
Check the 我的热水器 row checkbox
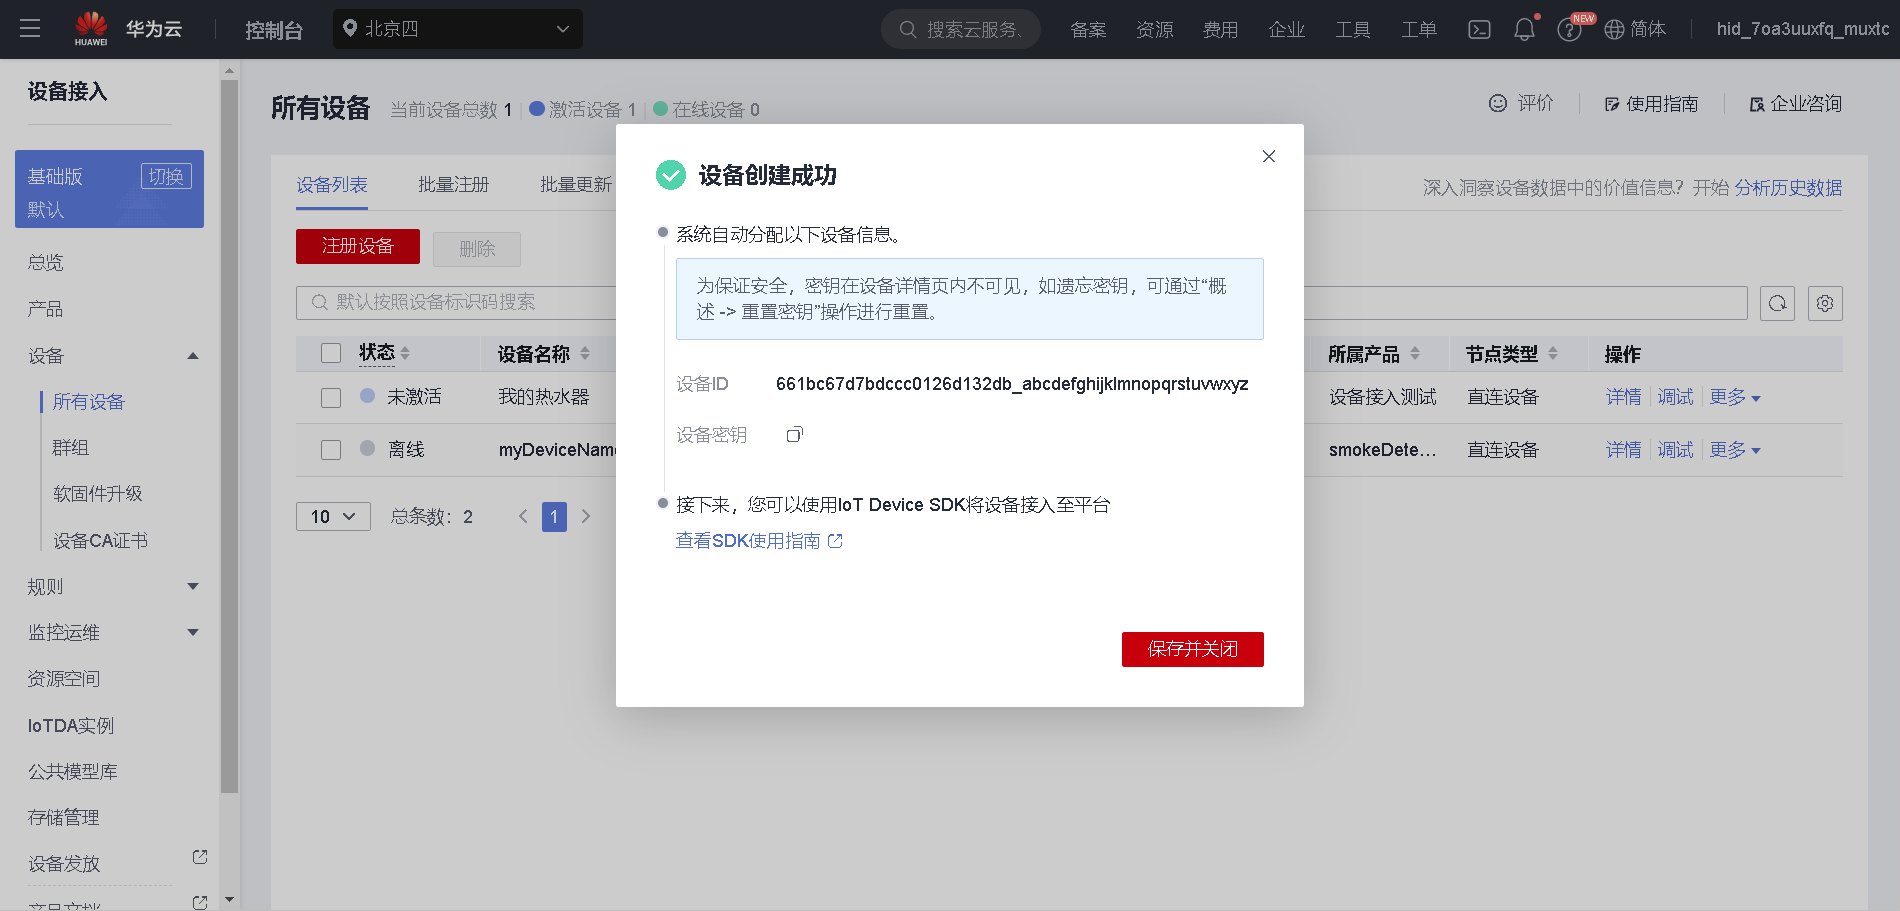(x=331, y=397)
